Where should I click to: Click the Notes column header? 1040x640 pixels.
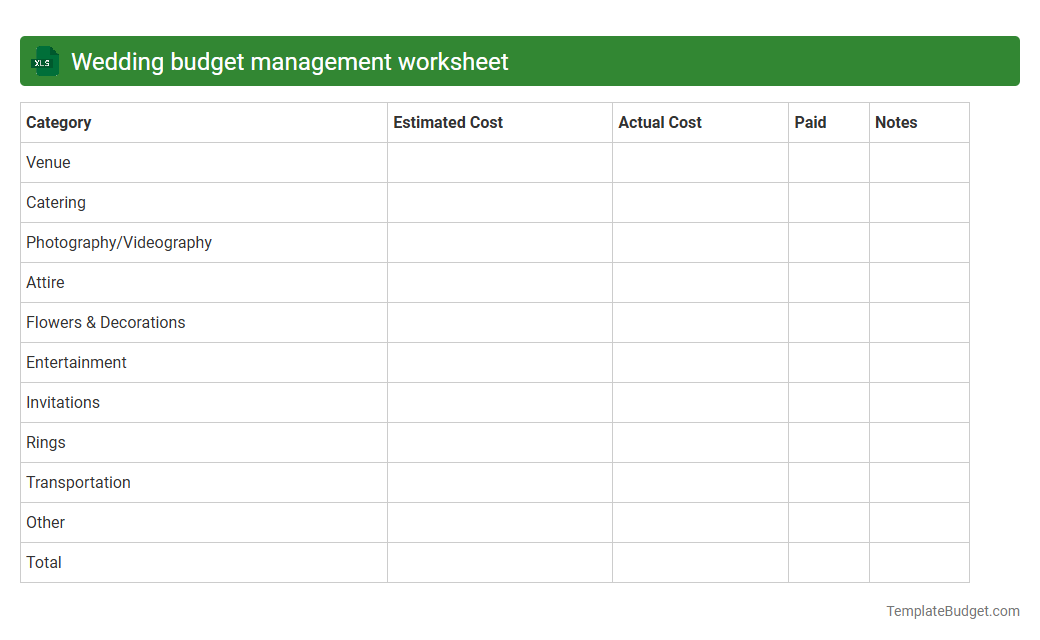895,122
